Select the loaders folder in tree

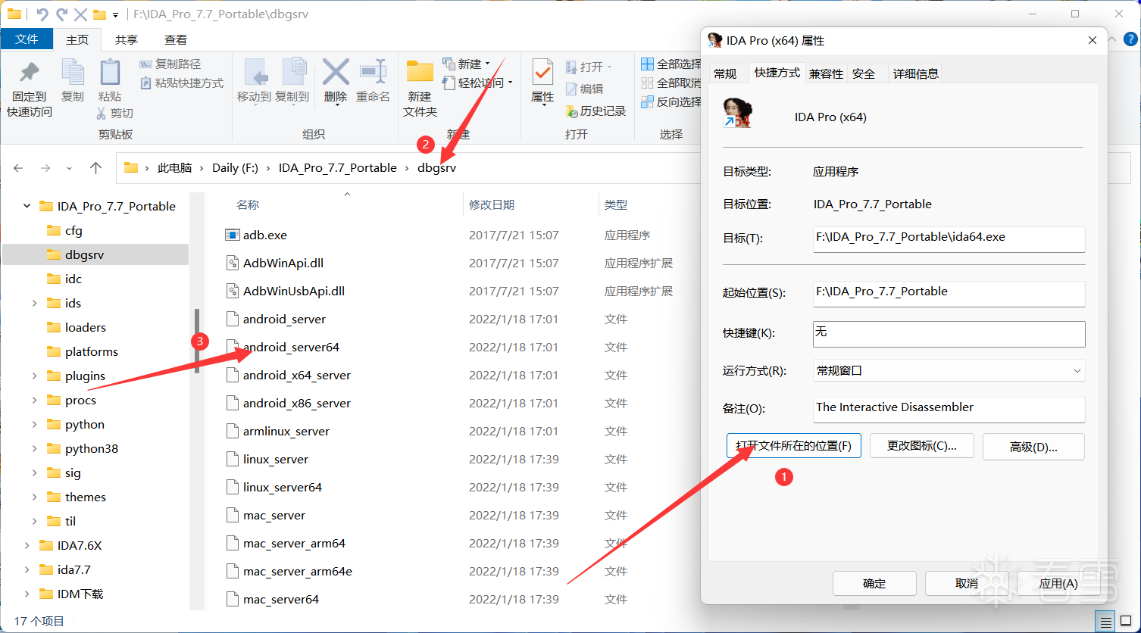(x=85, y=327)
